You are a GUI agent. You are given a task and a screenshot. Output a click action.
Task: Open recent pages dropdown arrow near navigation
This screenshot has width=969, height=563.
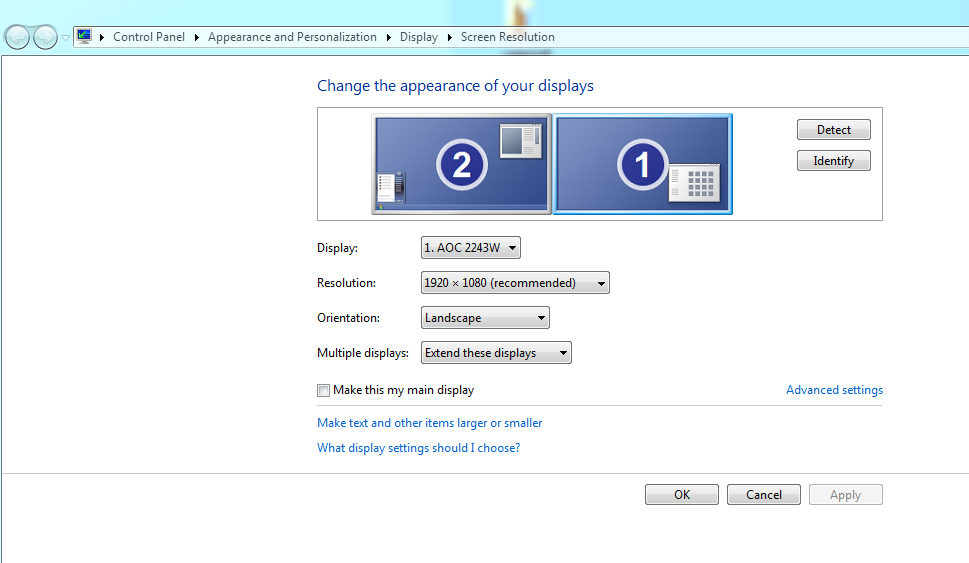pyautogui.click(x=65, y=38)
